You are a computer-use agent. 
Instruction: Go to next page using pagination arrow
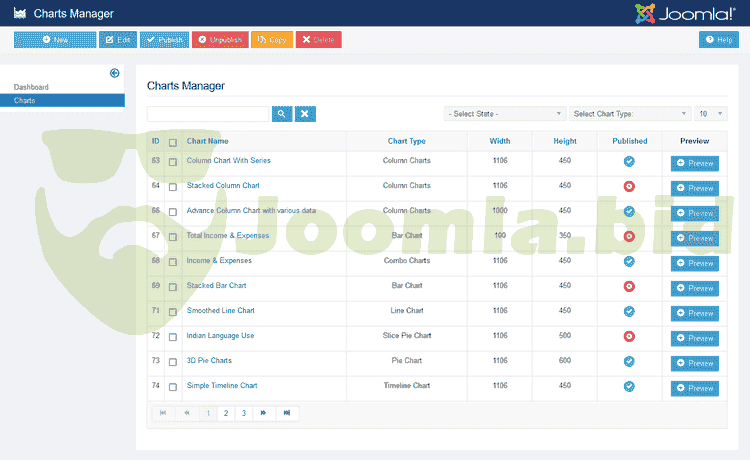point(264,413)
